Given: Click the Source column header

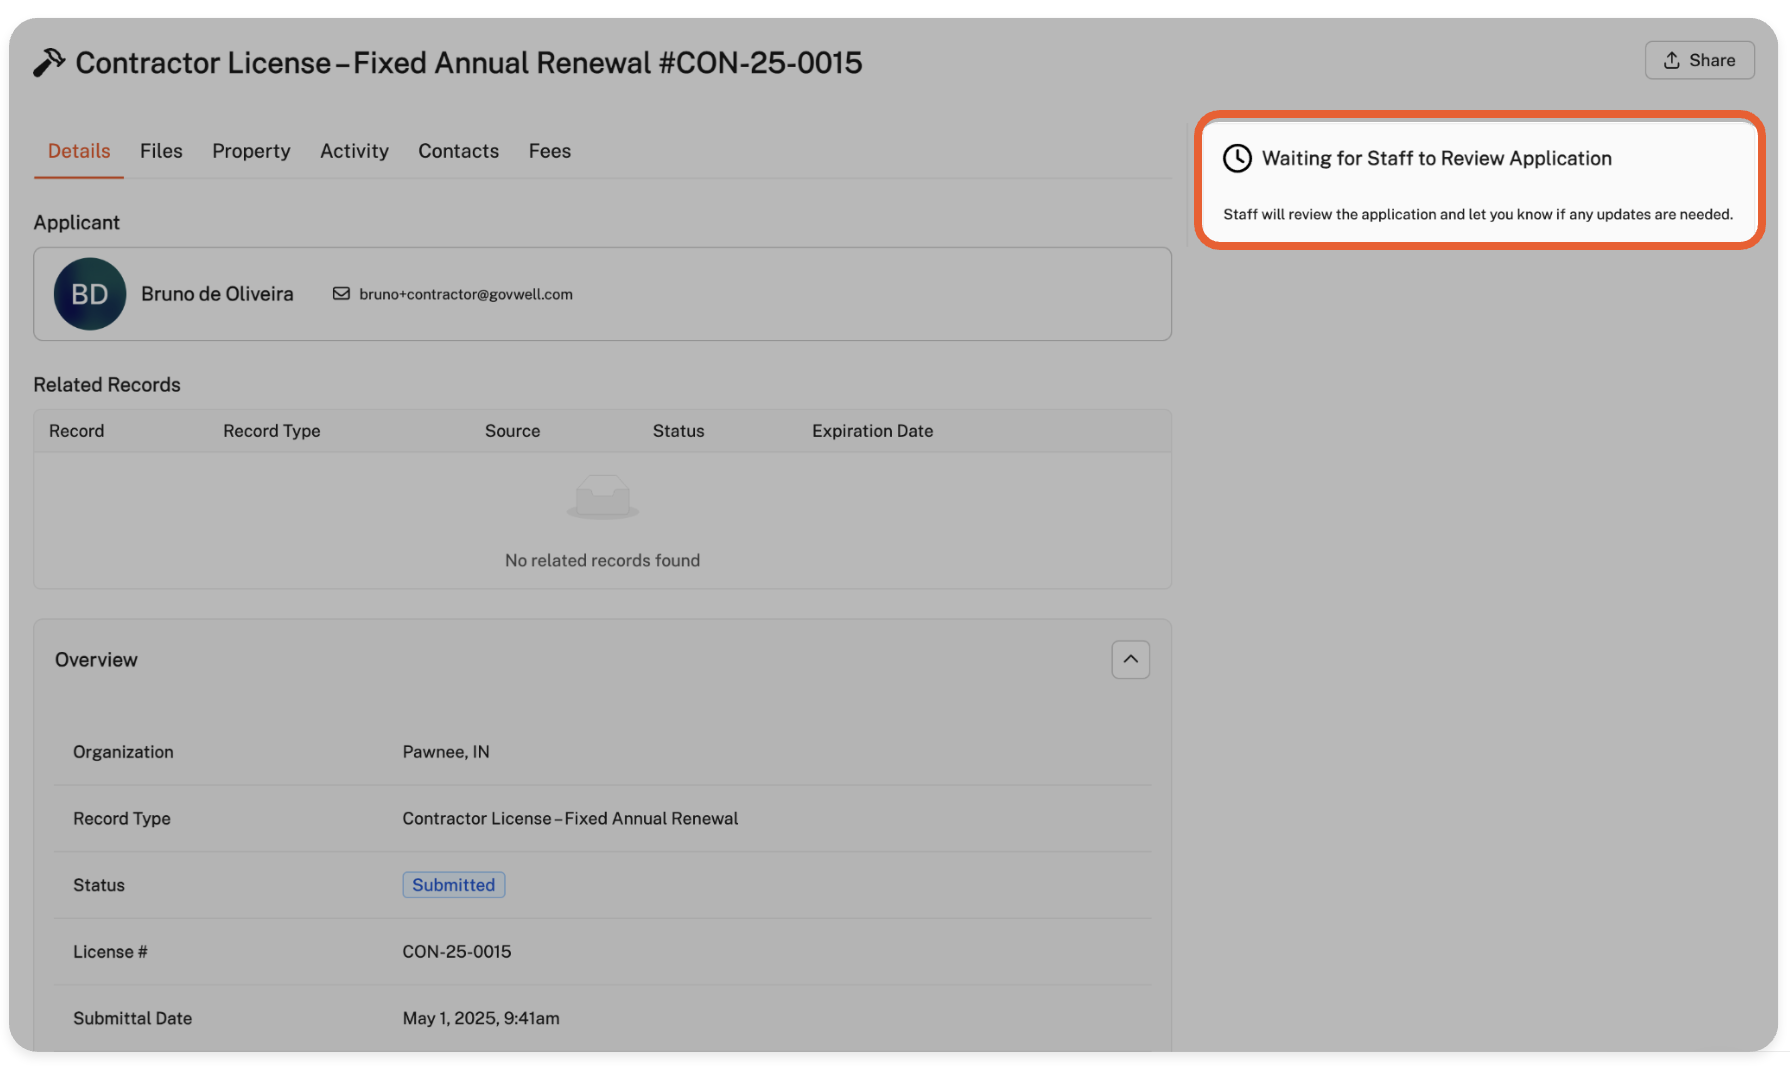Looking at the screenshot, I should [x=512, y=431].
